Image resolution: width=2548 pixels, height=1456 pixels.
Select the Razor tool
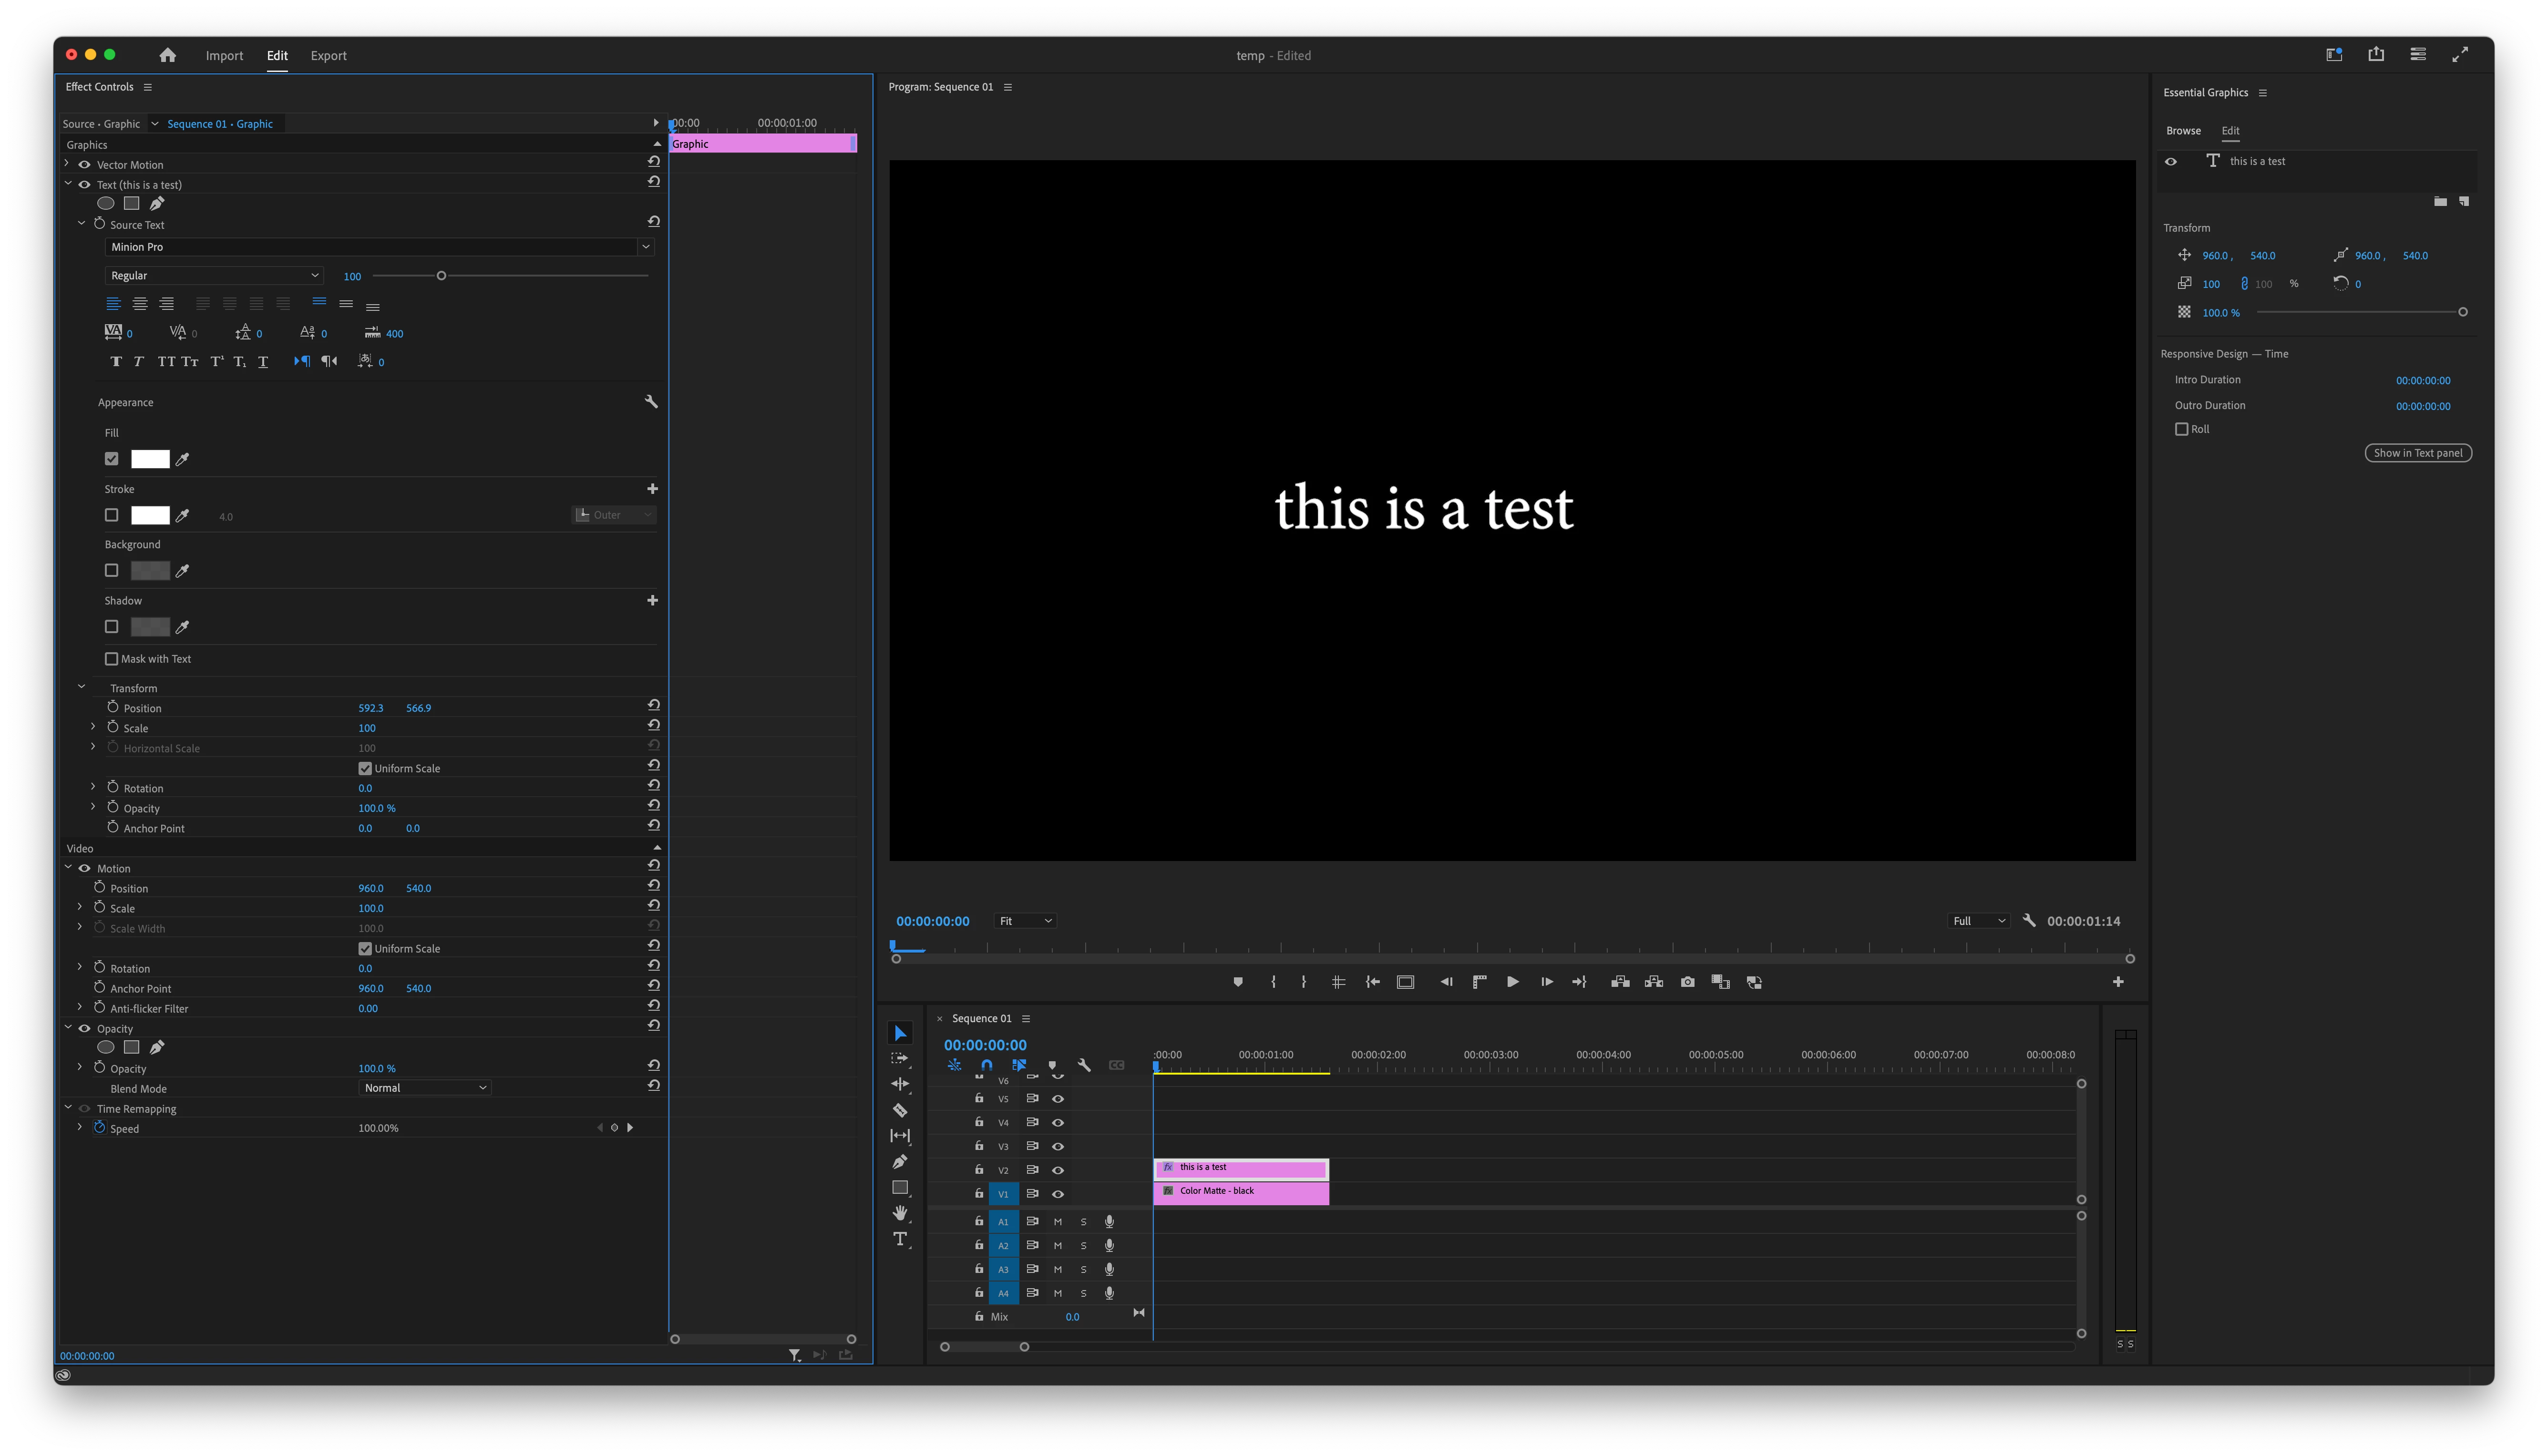[x=900, y=1110]
